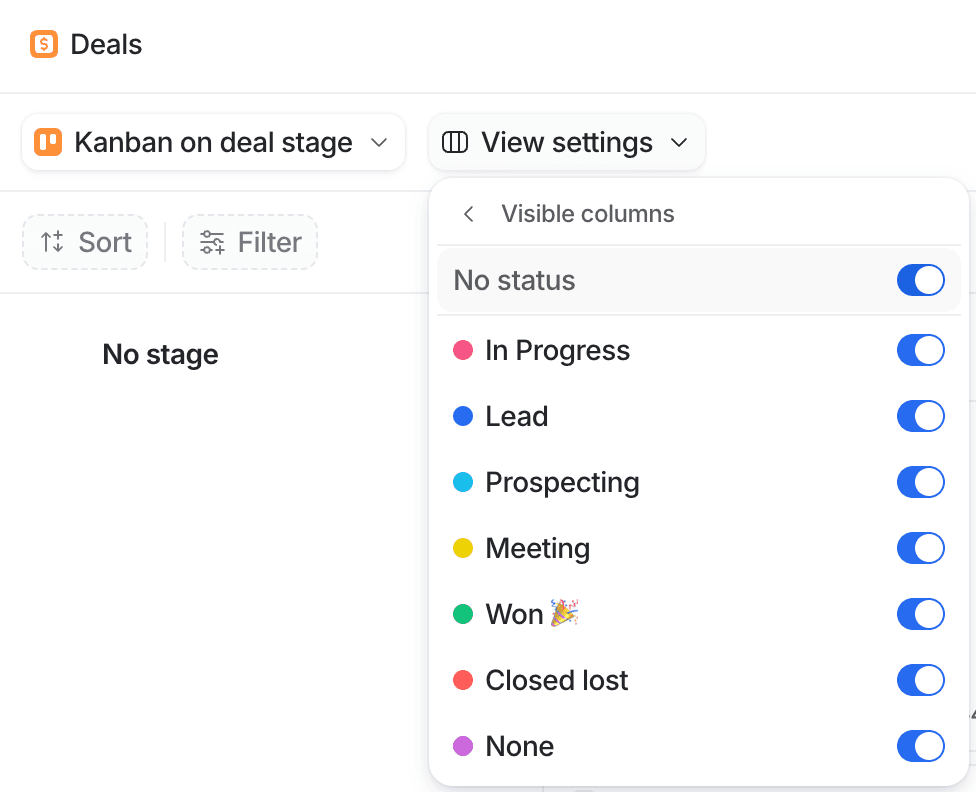Select the Meeting entry in column list
The height and width of the screenshot is (792, 976).
(537, 549)
